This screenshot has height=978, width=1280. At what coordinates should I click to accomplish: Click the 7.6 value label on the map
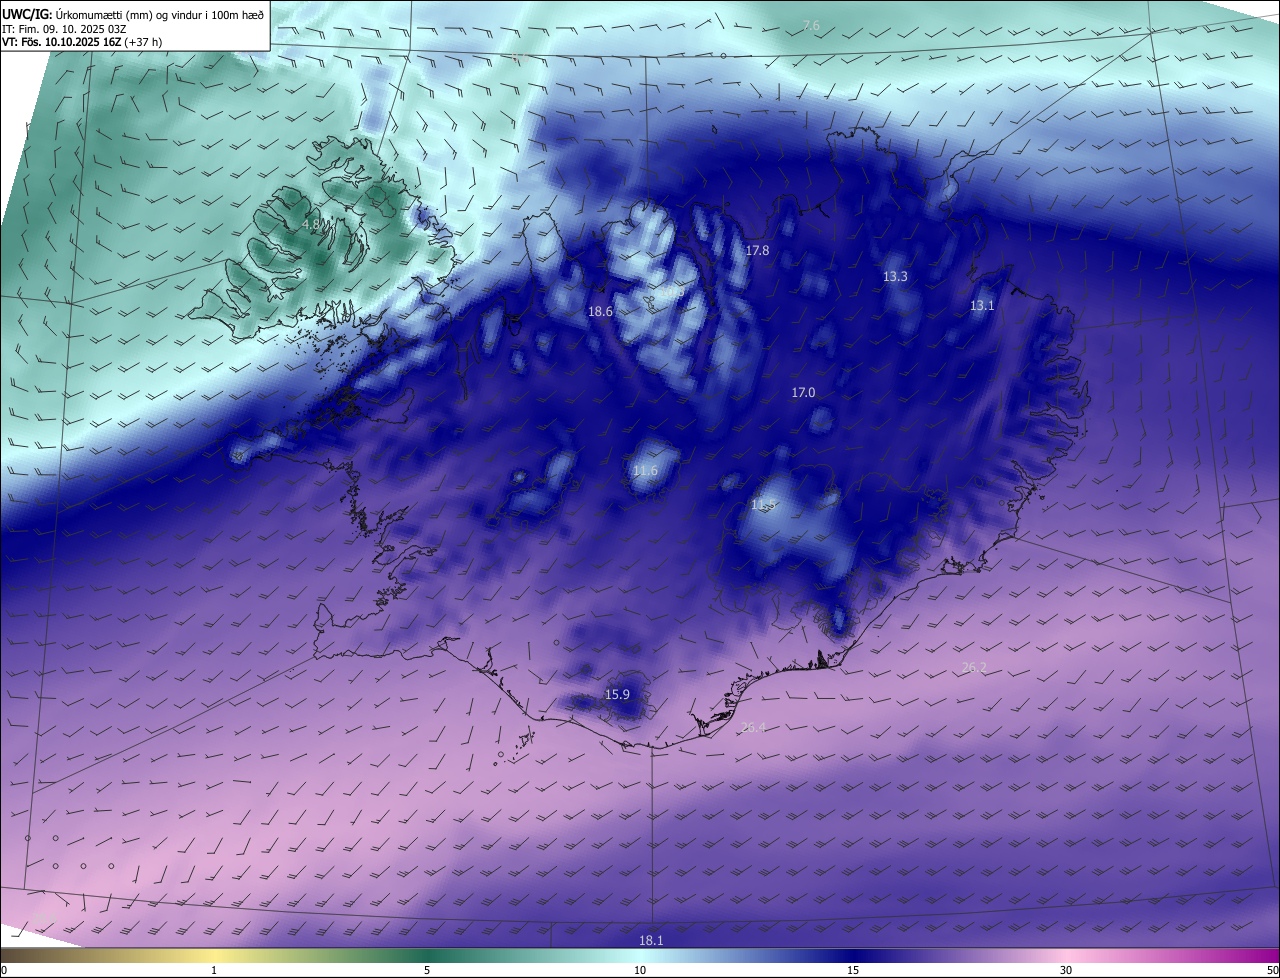[811, 25]
